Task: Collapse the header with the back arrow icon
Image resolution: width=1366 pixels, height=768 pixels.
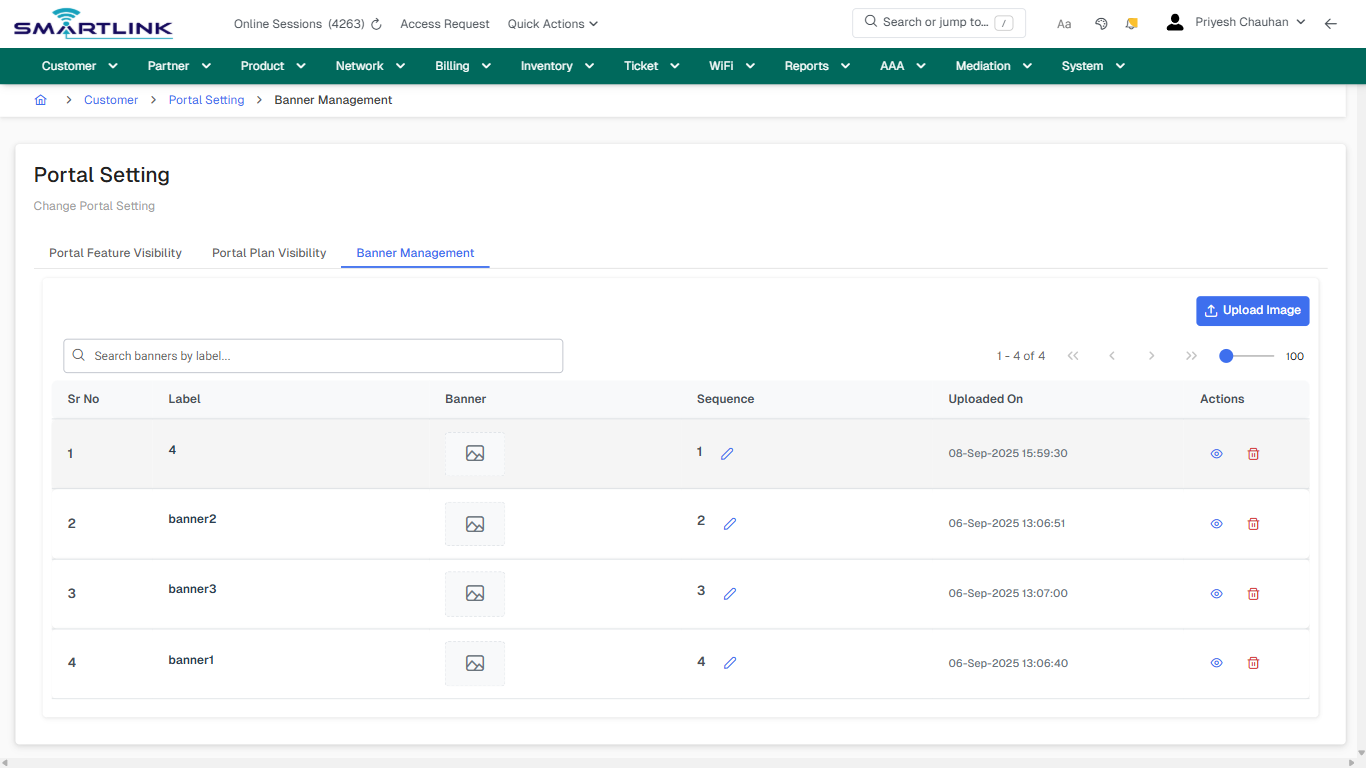Action: click(x=1331, y=23)
